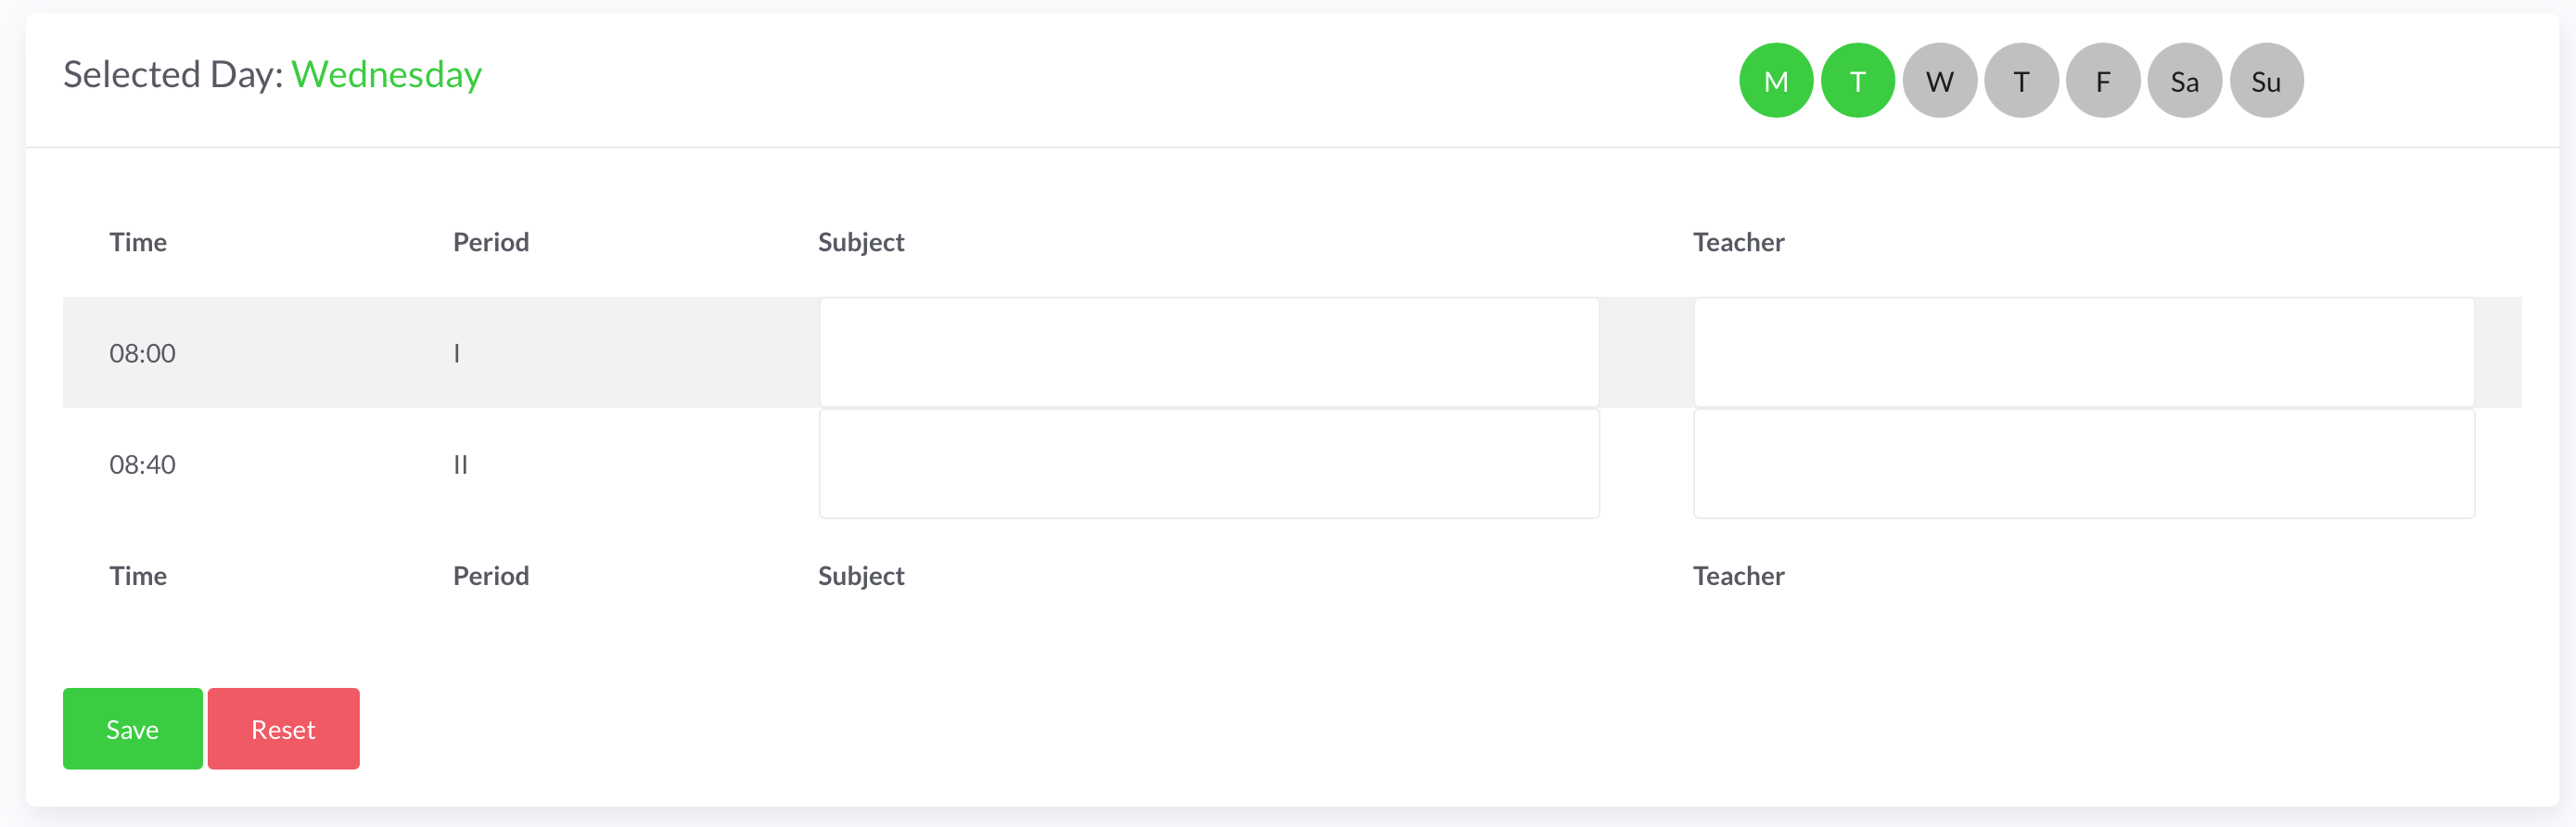Viewport: 2576px width, 827px height.
Task: Switch to the W day circle for Wednesday
Action: click(x=1939, y=81)
